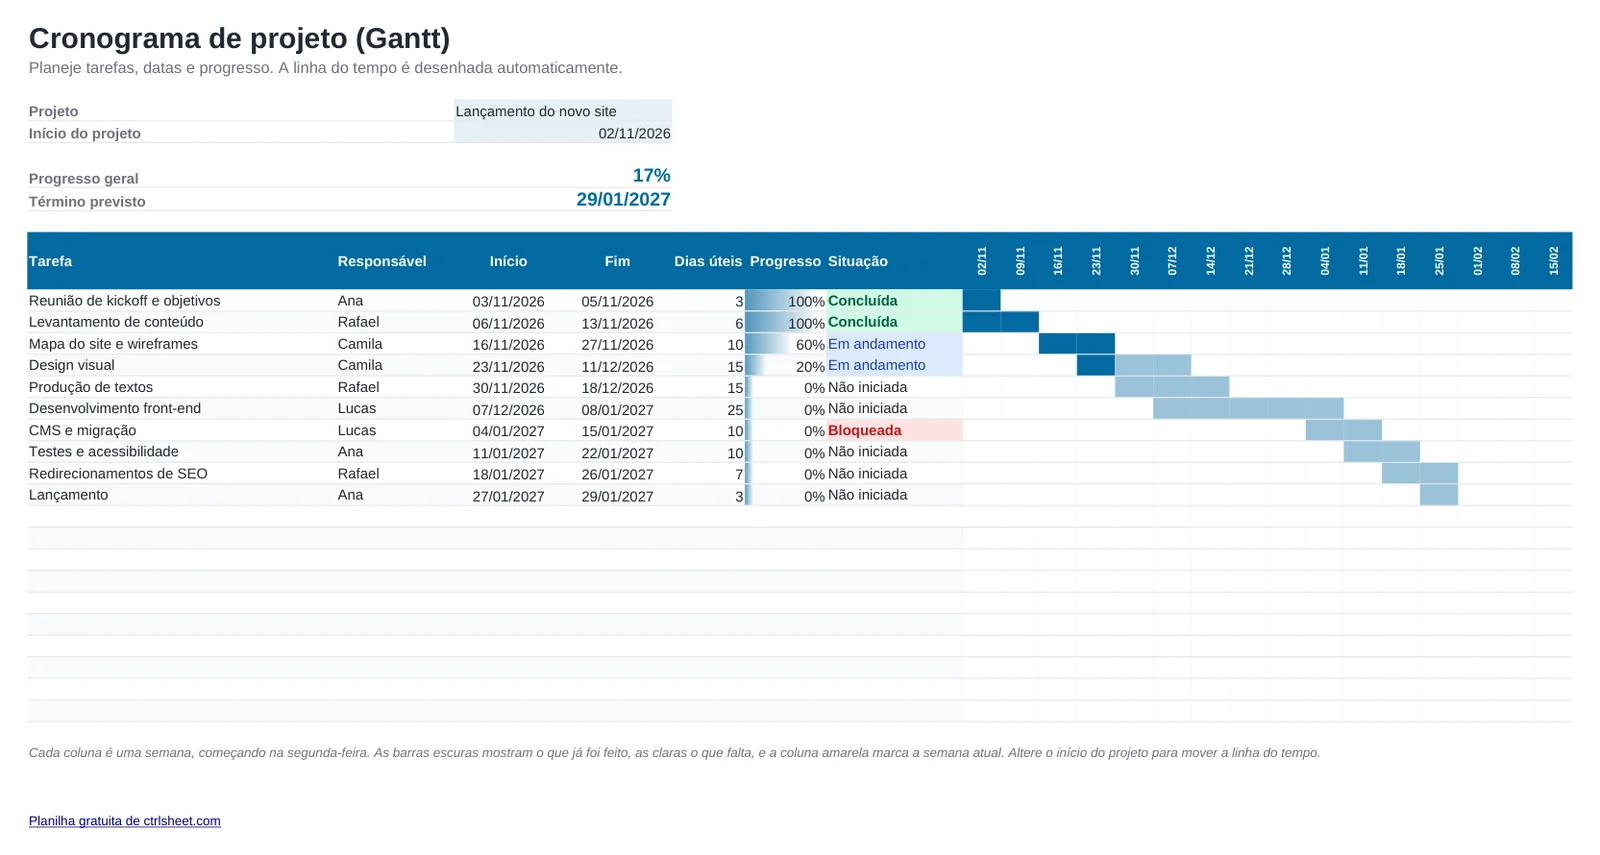
Task: Select the project name field Lançamento do novo site
Action: 563,111
